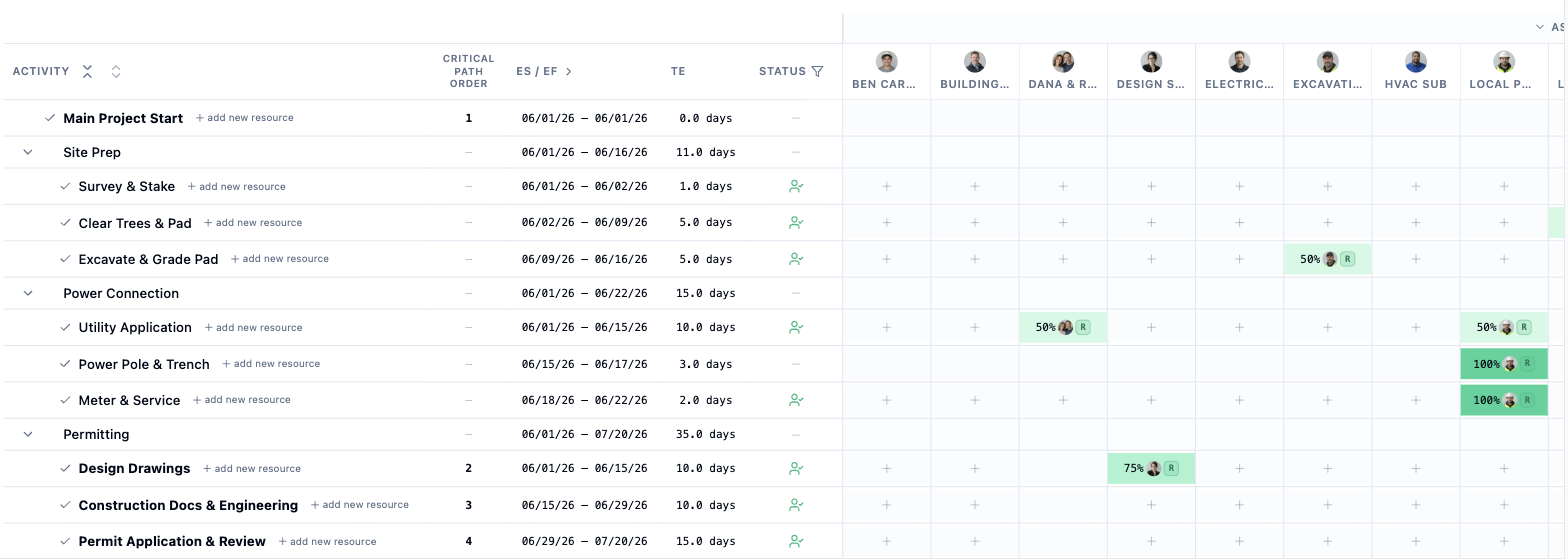The height and width of the screenshot is (559, 1568).
Task: Click add new resource for Survey & Stake
Action: point(236,186)
